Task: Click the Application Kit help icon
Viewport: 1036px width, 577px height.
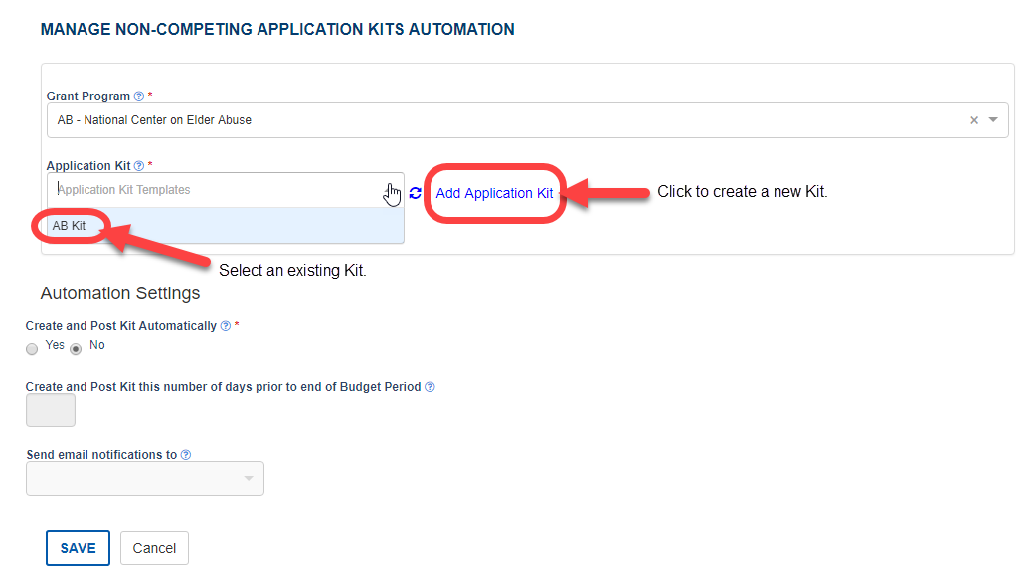Action: coord(139,166)
